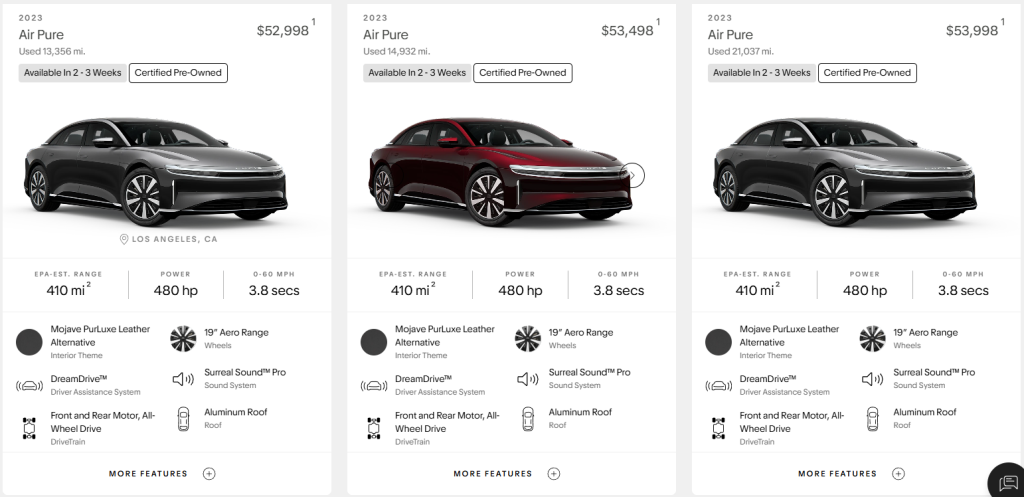Select Mojave interior color swatch, third card
This screenshot has width=1024, height=497.
coord(718,342)
